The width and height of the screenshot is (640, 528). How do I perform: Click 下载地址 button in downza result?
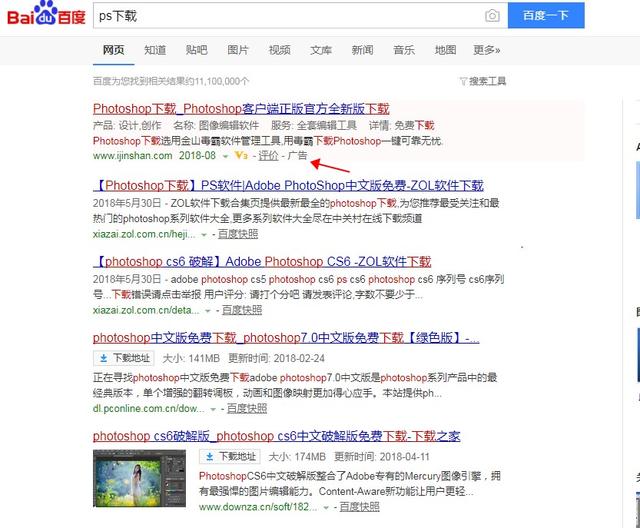point(230,456)
